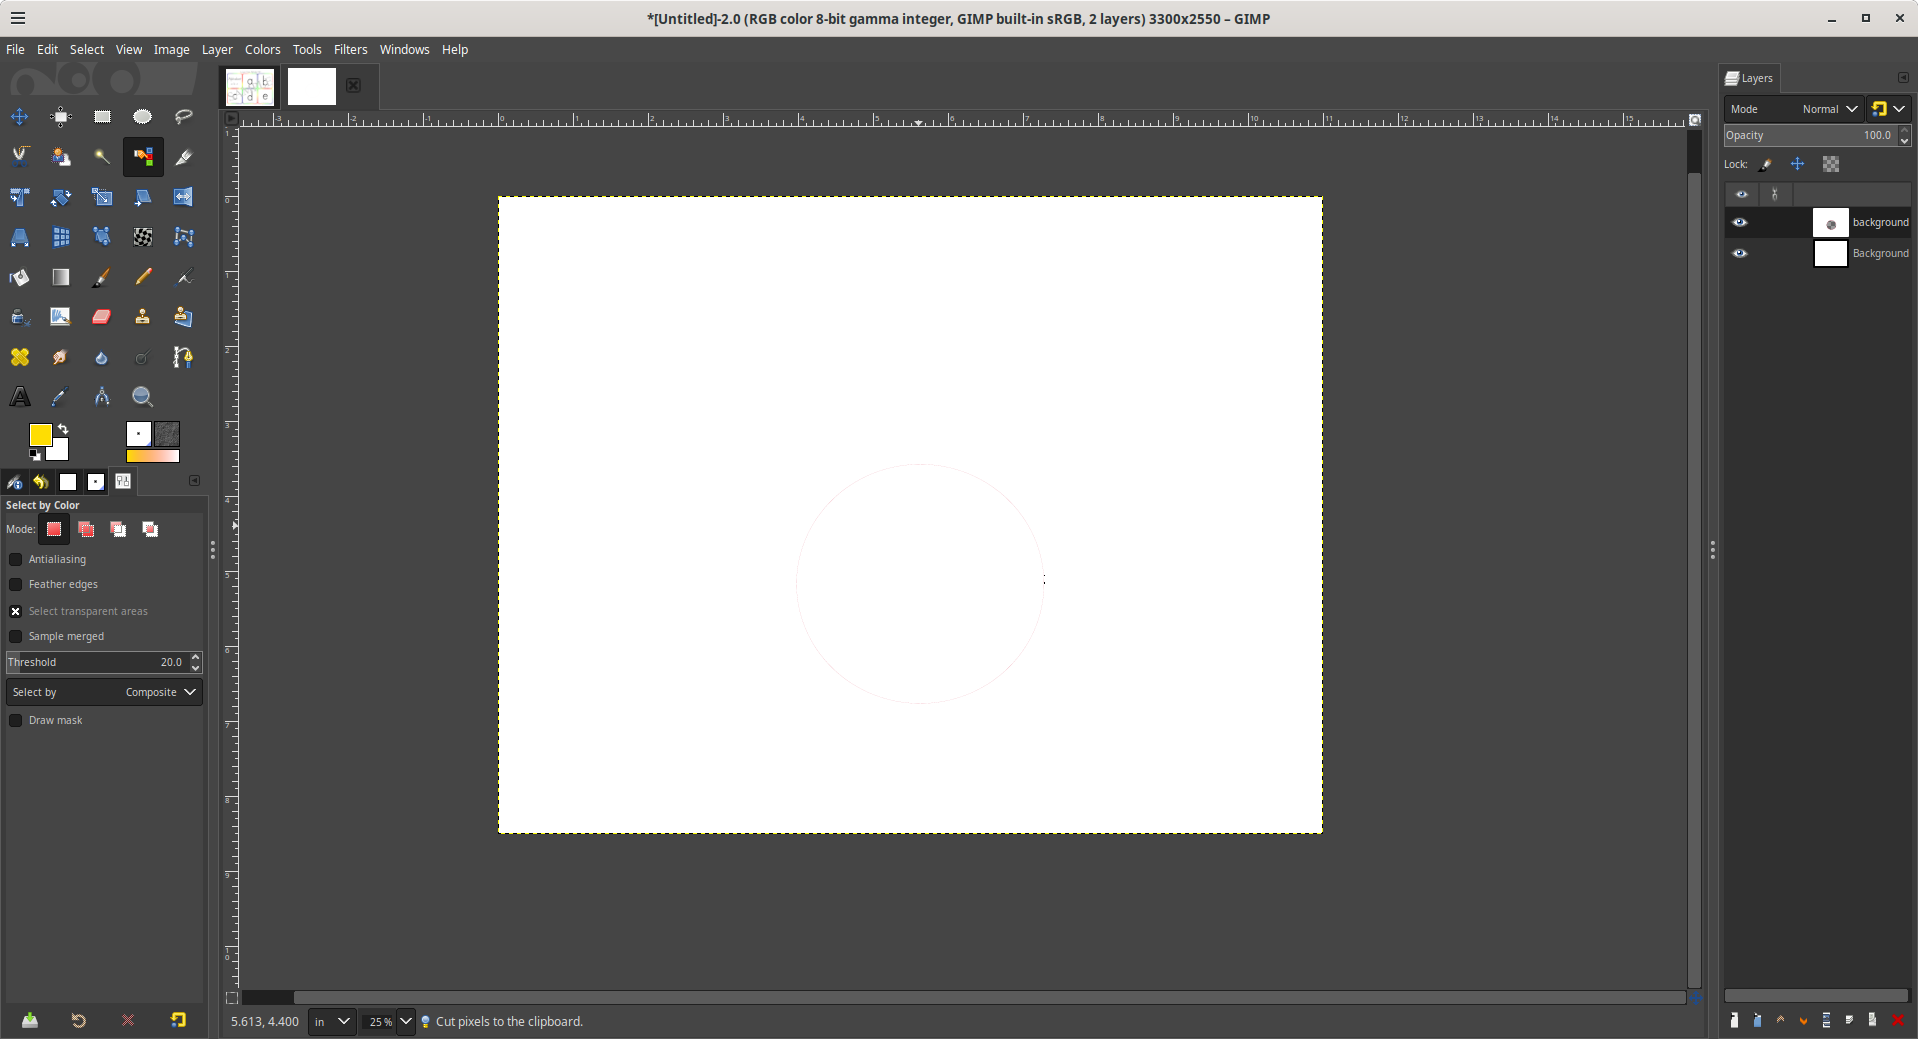The height and width of the screenshot is (1039, 1918).
Task: Select the Blur/Sharpen droplet tool
Action: [102, 357]
